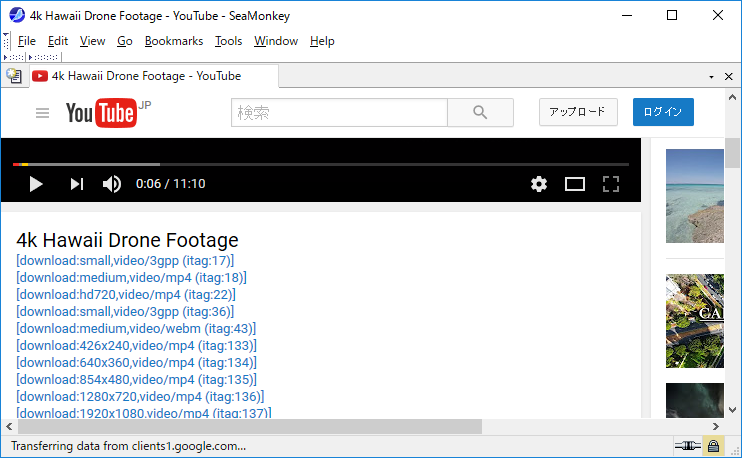Click the SeaMonkey window title icon
742x458 pixels.
[17, 15]
